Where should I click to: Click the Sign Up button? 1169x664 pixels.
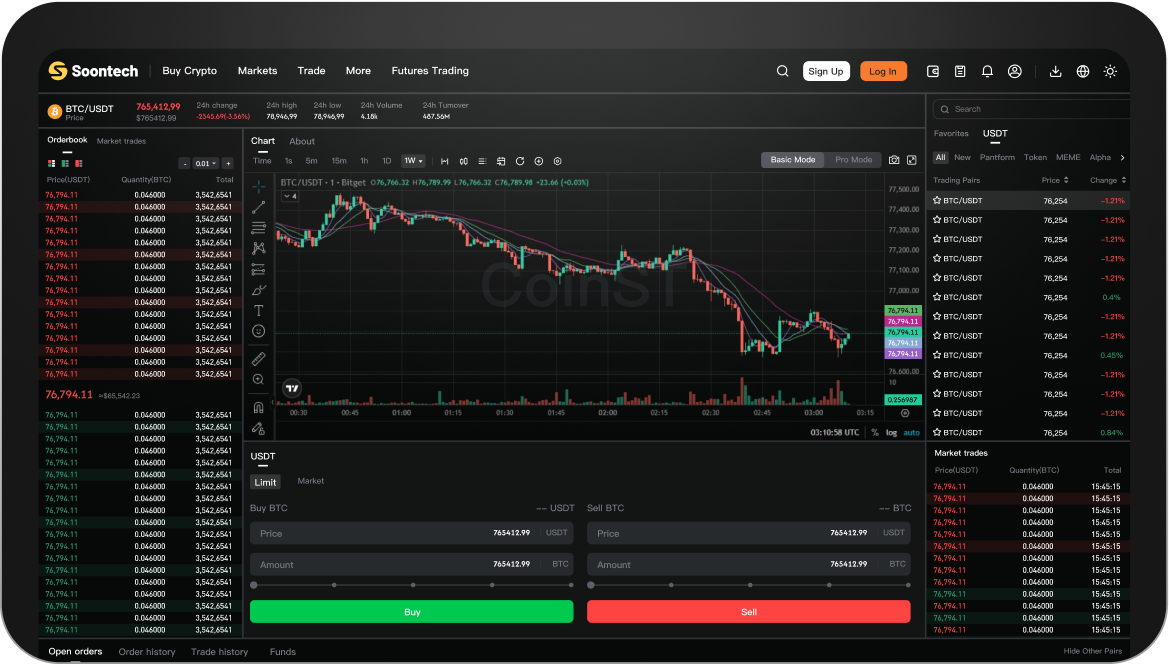(826, 71)
